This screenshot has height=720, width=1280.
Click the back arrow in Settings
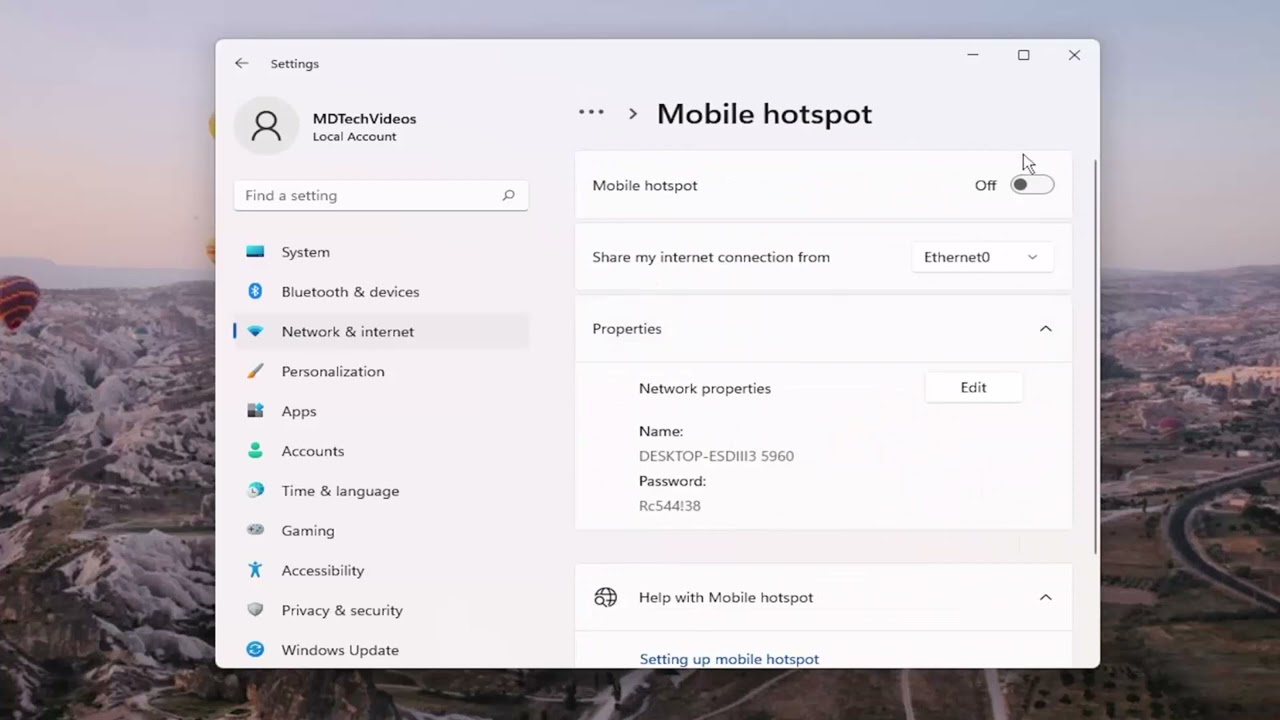[x=241, y=63]
